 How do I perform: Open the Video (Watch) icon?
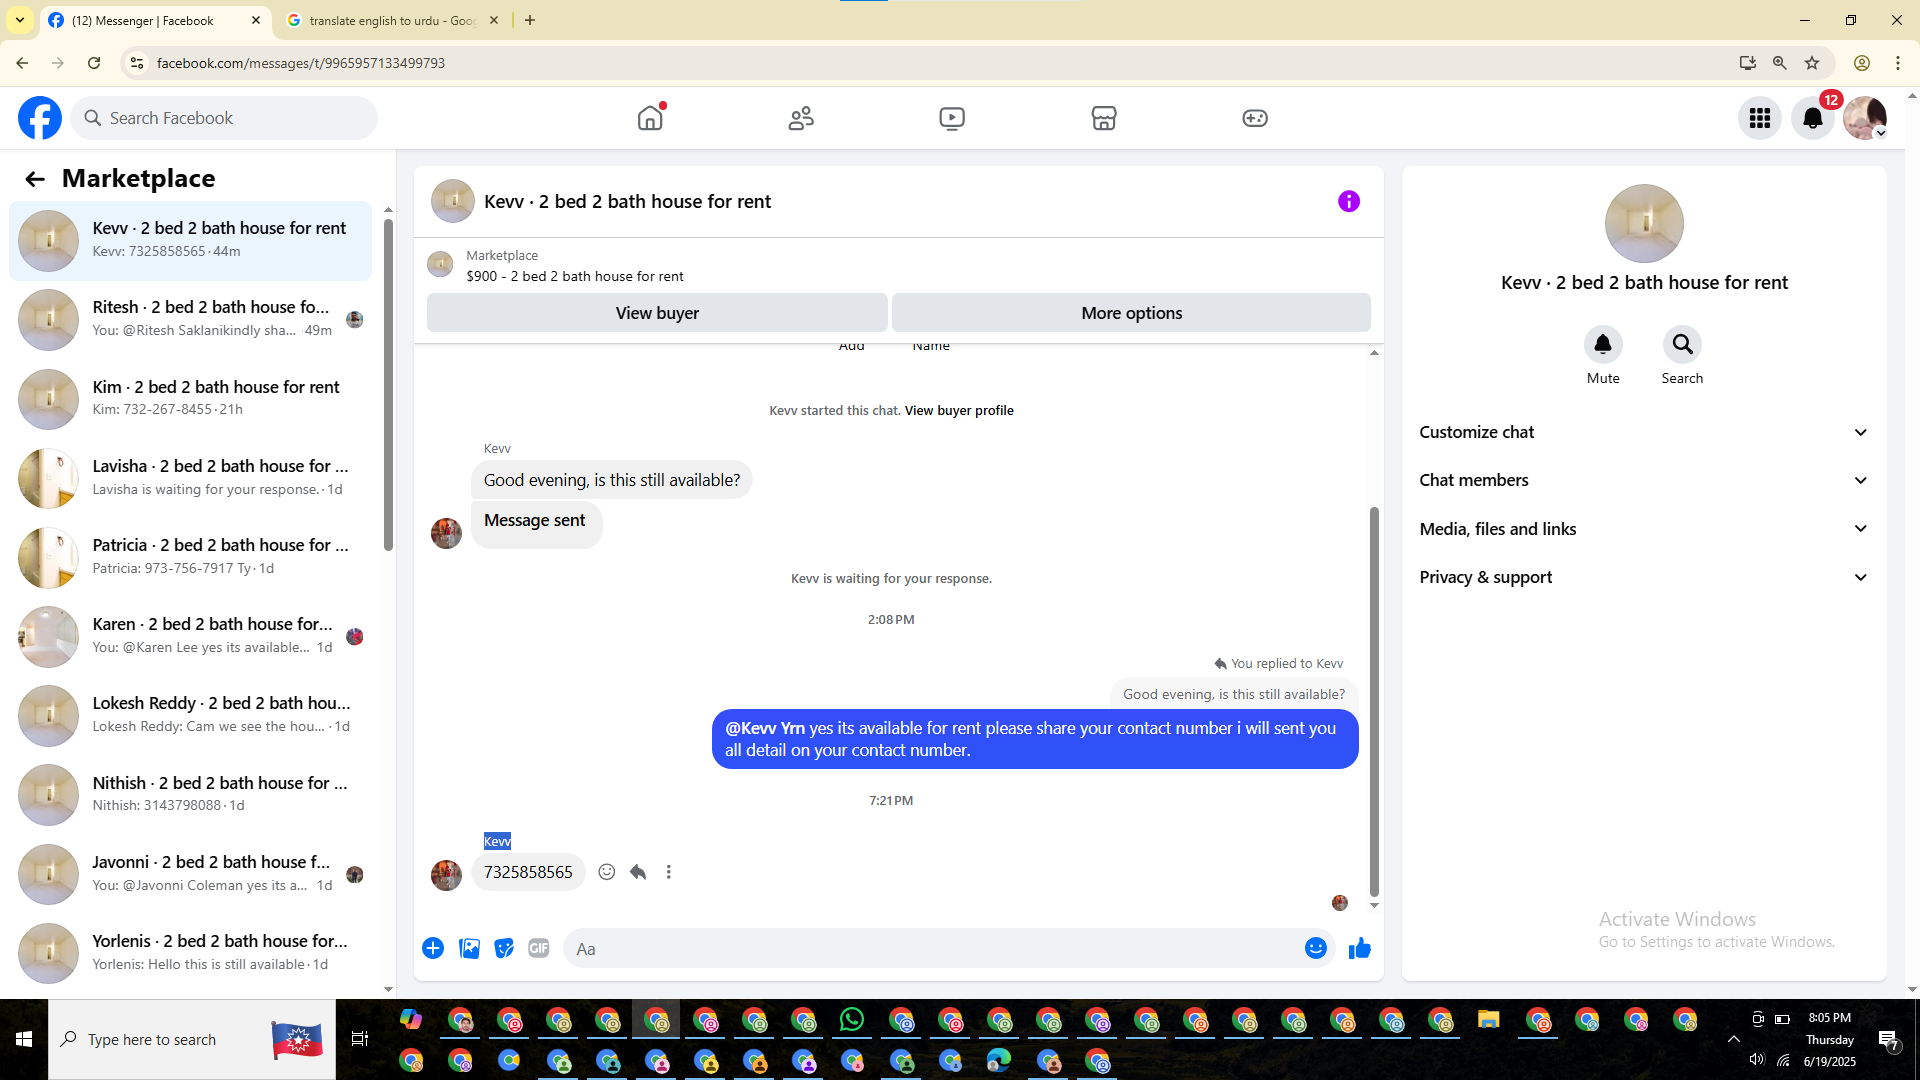(x=952, y=118)
